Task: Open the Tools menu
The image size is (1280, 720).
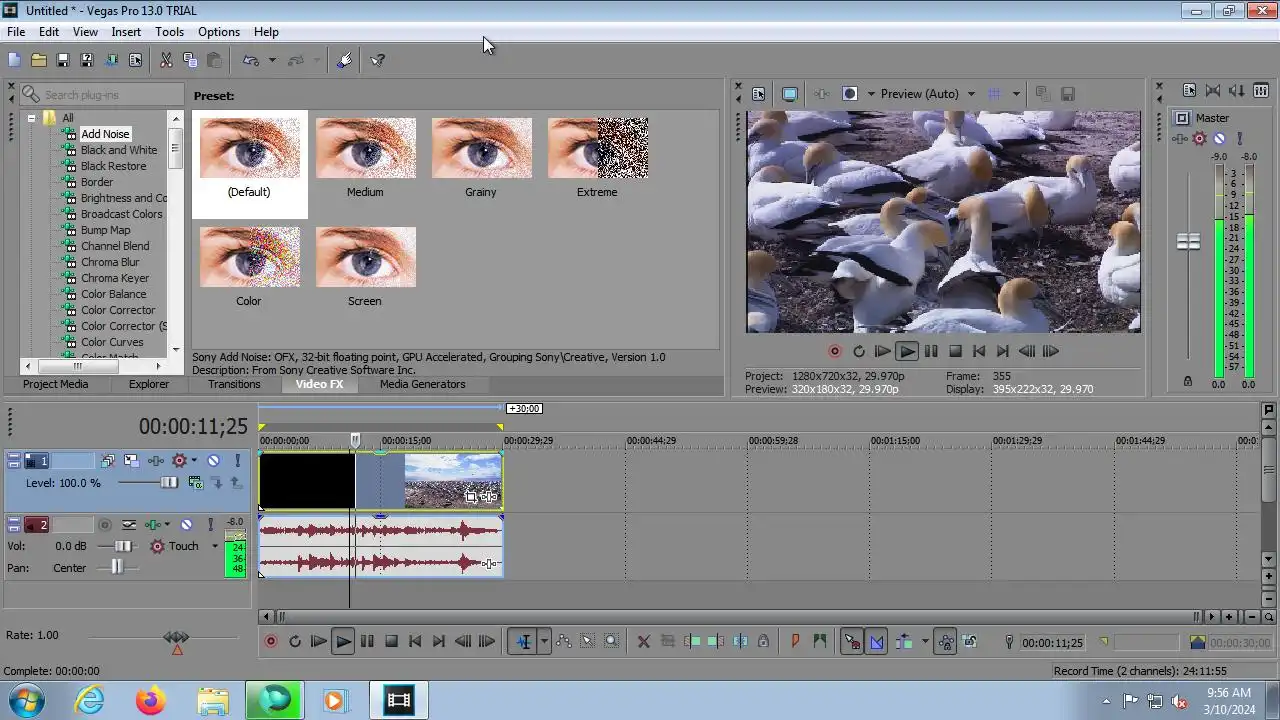Action: (169, 32)
